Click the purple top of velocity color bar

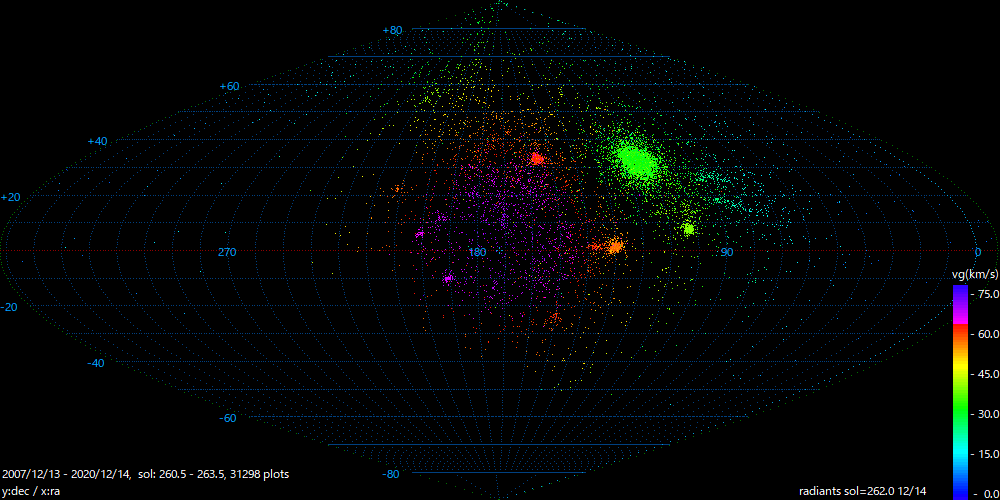[959, 294]
